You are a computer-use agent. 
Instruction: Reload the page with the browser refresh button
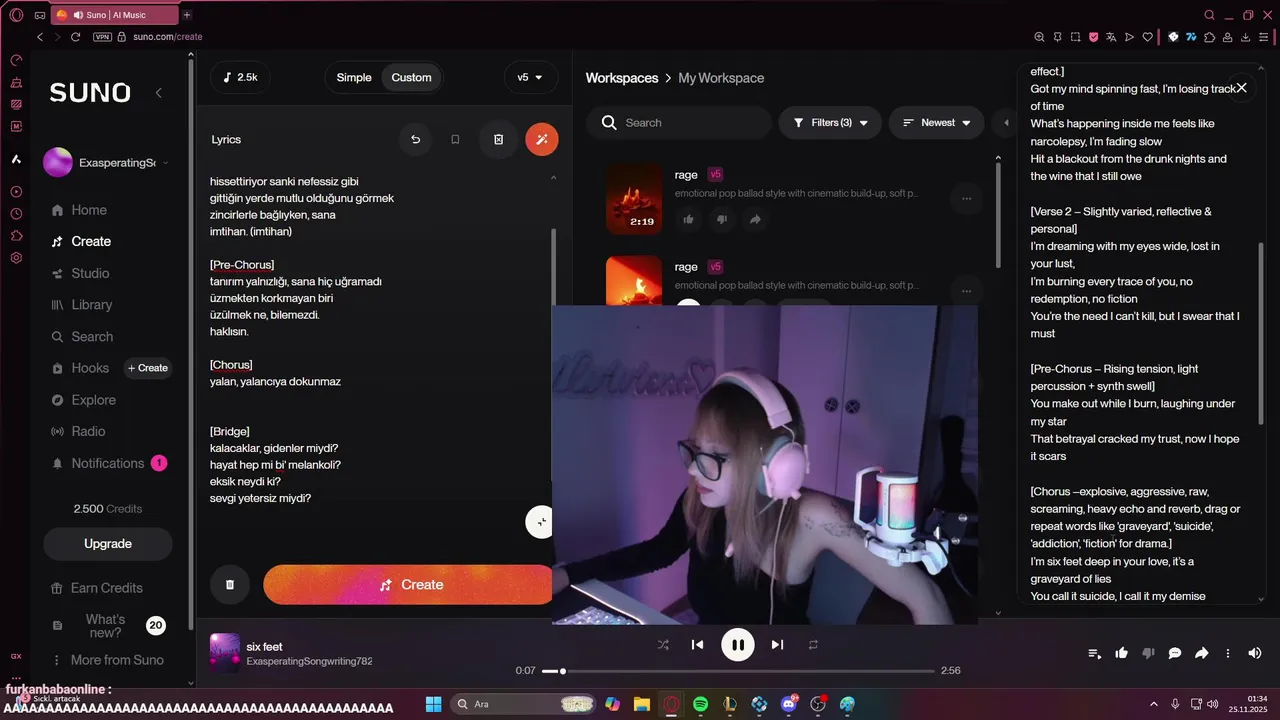point(75,37)
